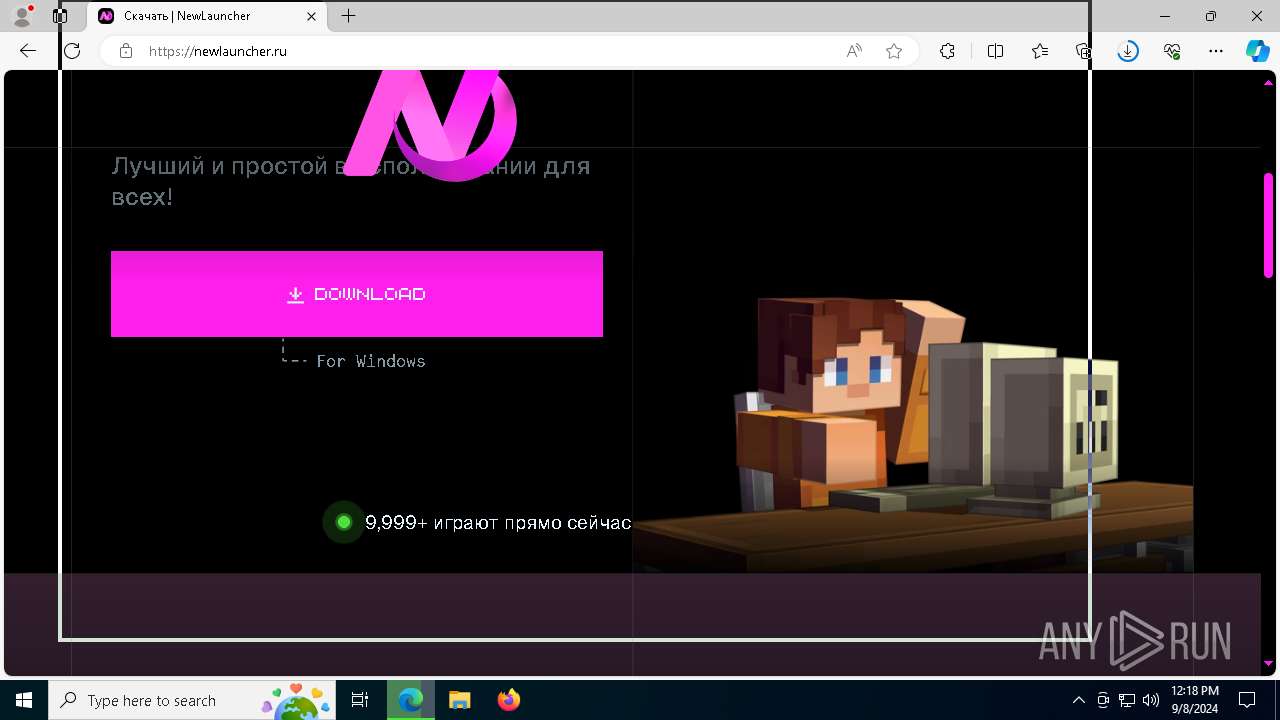Click the page's pink vertical scrollbar thumb

(1268, 225)
